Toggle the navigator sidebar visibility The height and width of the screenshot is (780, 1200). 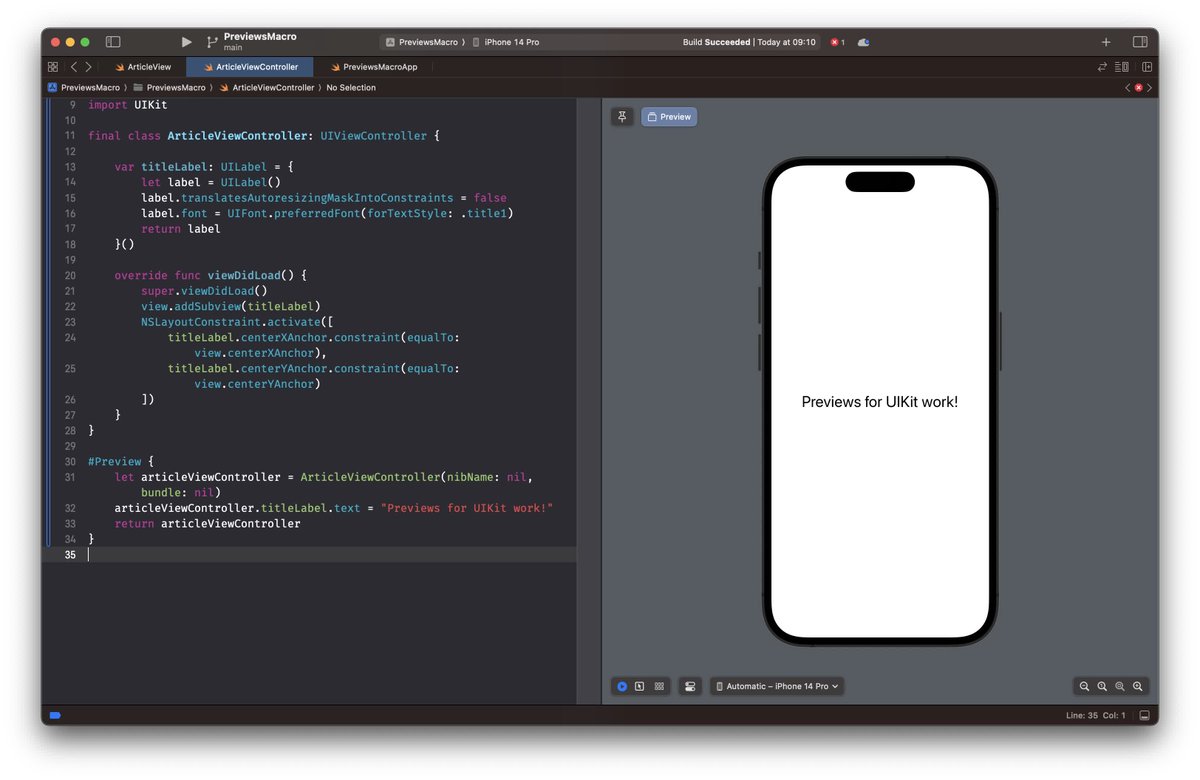[x=113, y=41]
